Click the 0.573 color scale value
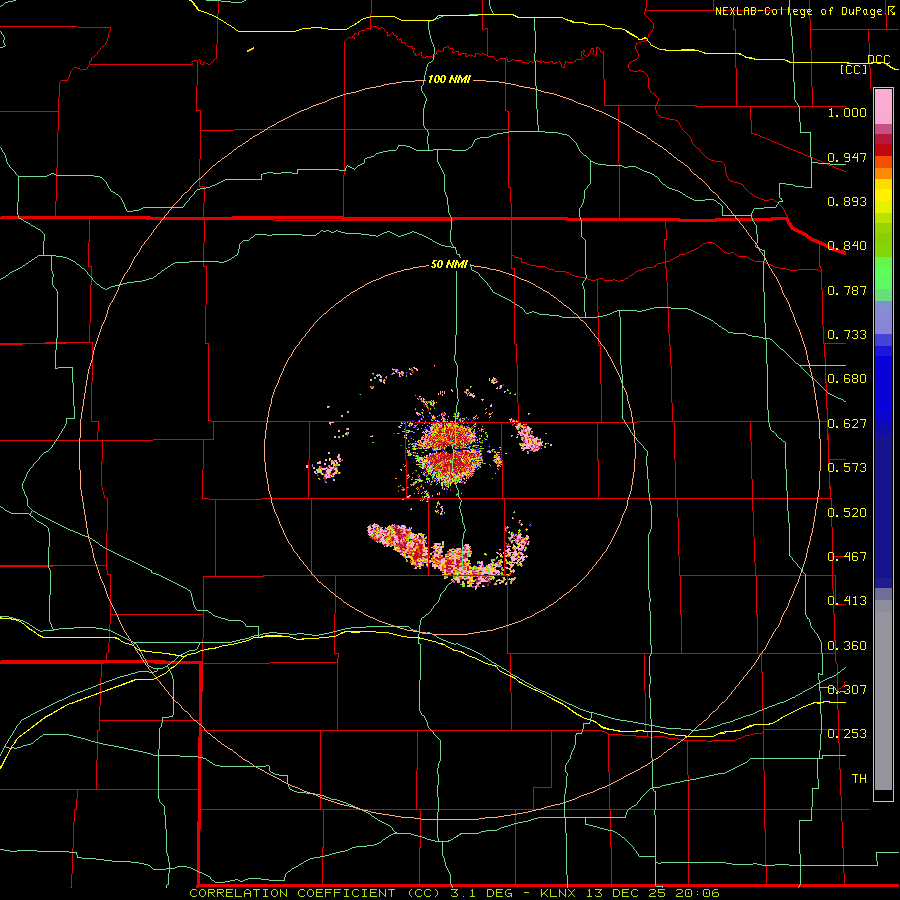 [847, 468]
